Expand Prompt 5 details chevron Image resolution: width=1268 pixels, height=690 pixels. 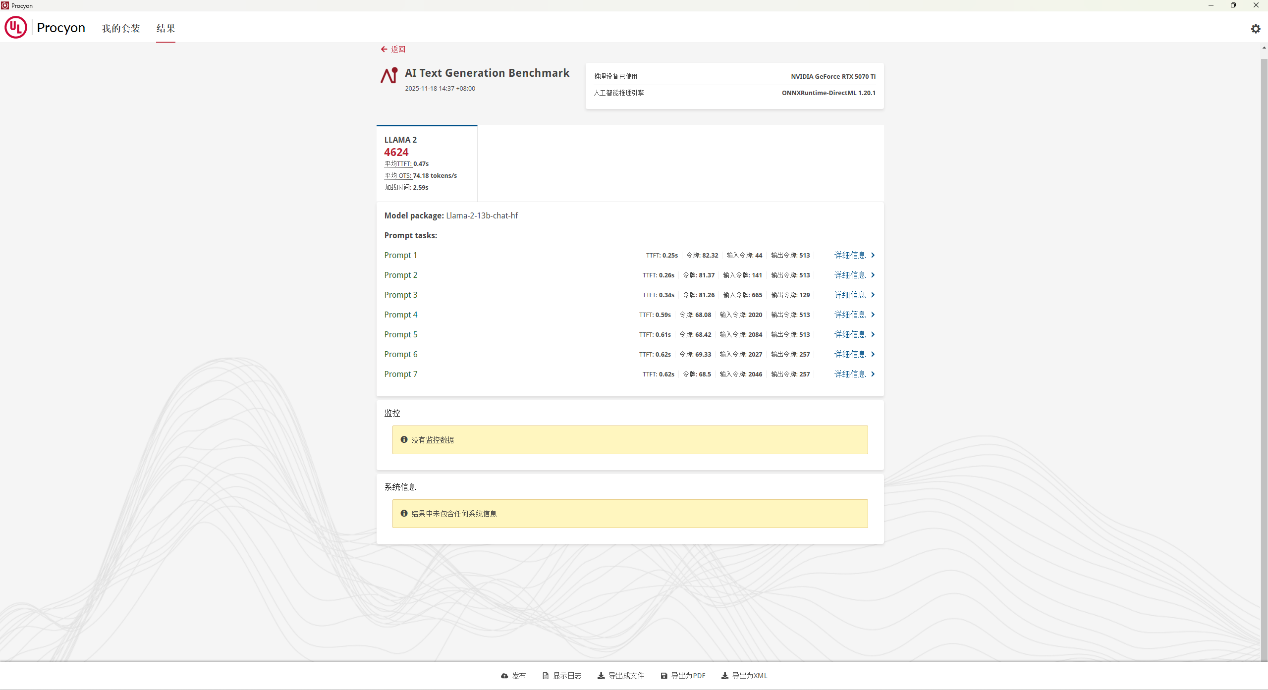873,334
